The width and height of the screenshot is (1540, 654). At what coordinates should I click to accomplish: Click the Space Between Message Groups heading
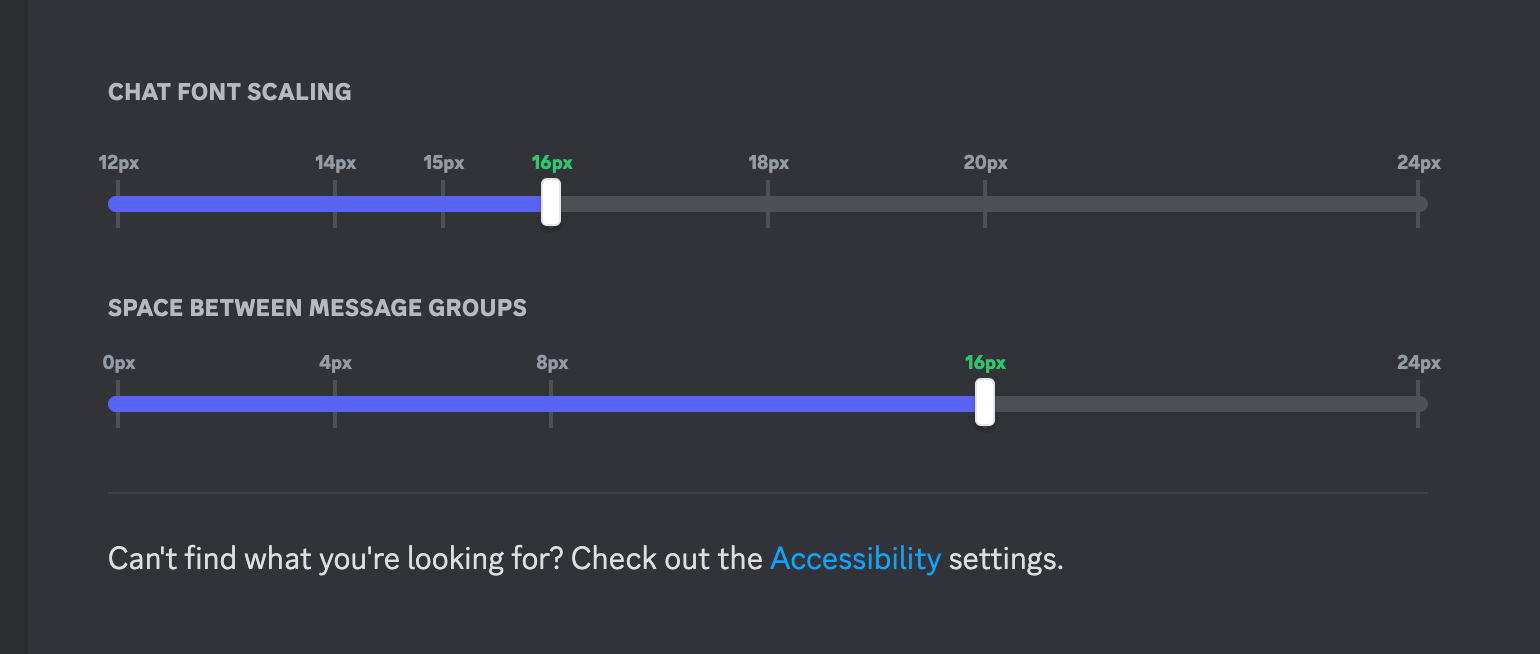(317, 308)
